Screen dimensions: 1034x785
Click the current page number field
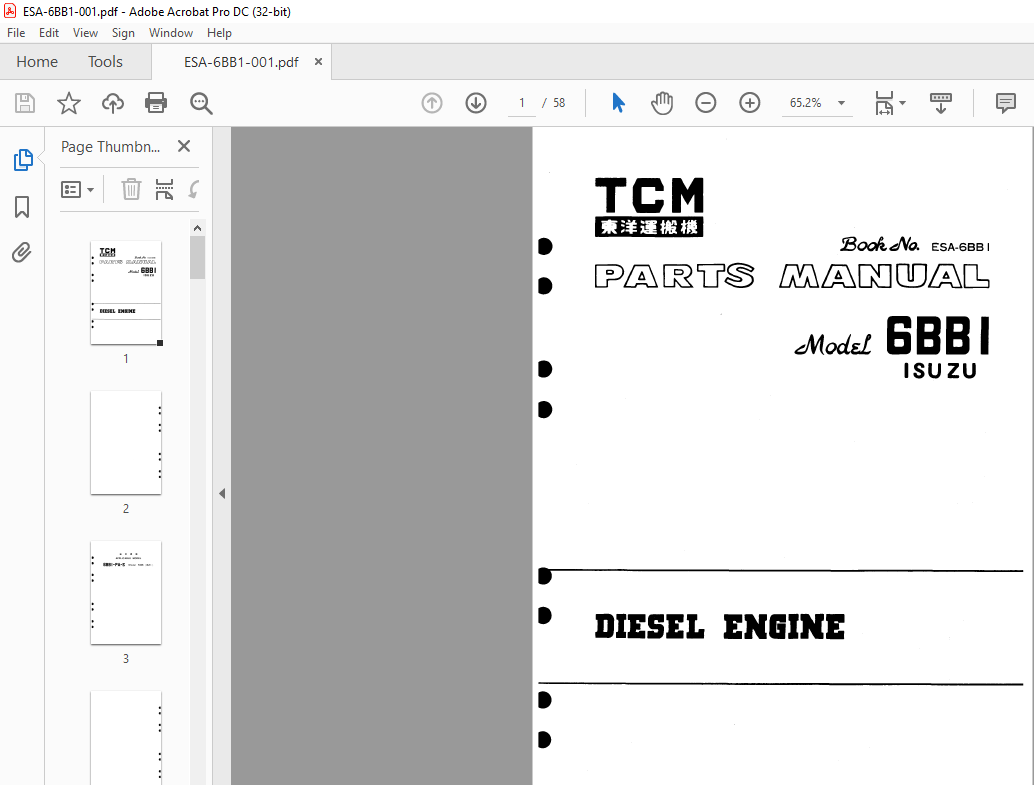click(x=522, y=103)
